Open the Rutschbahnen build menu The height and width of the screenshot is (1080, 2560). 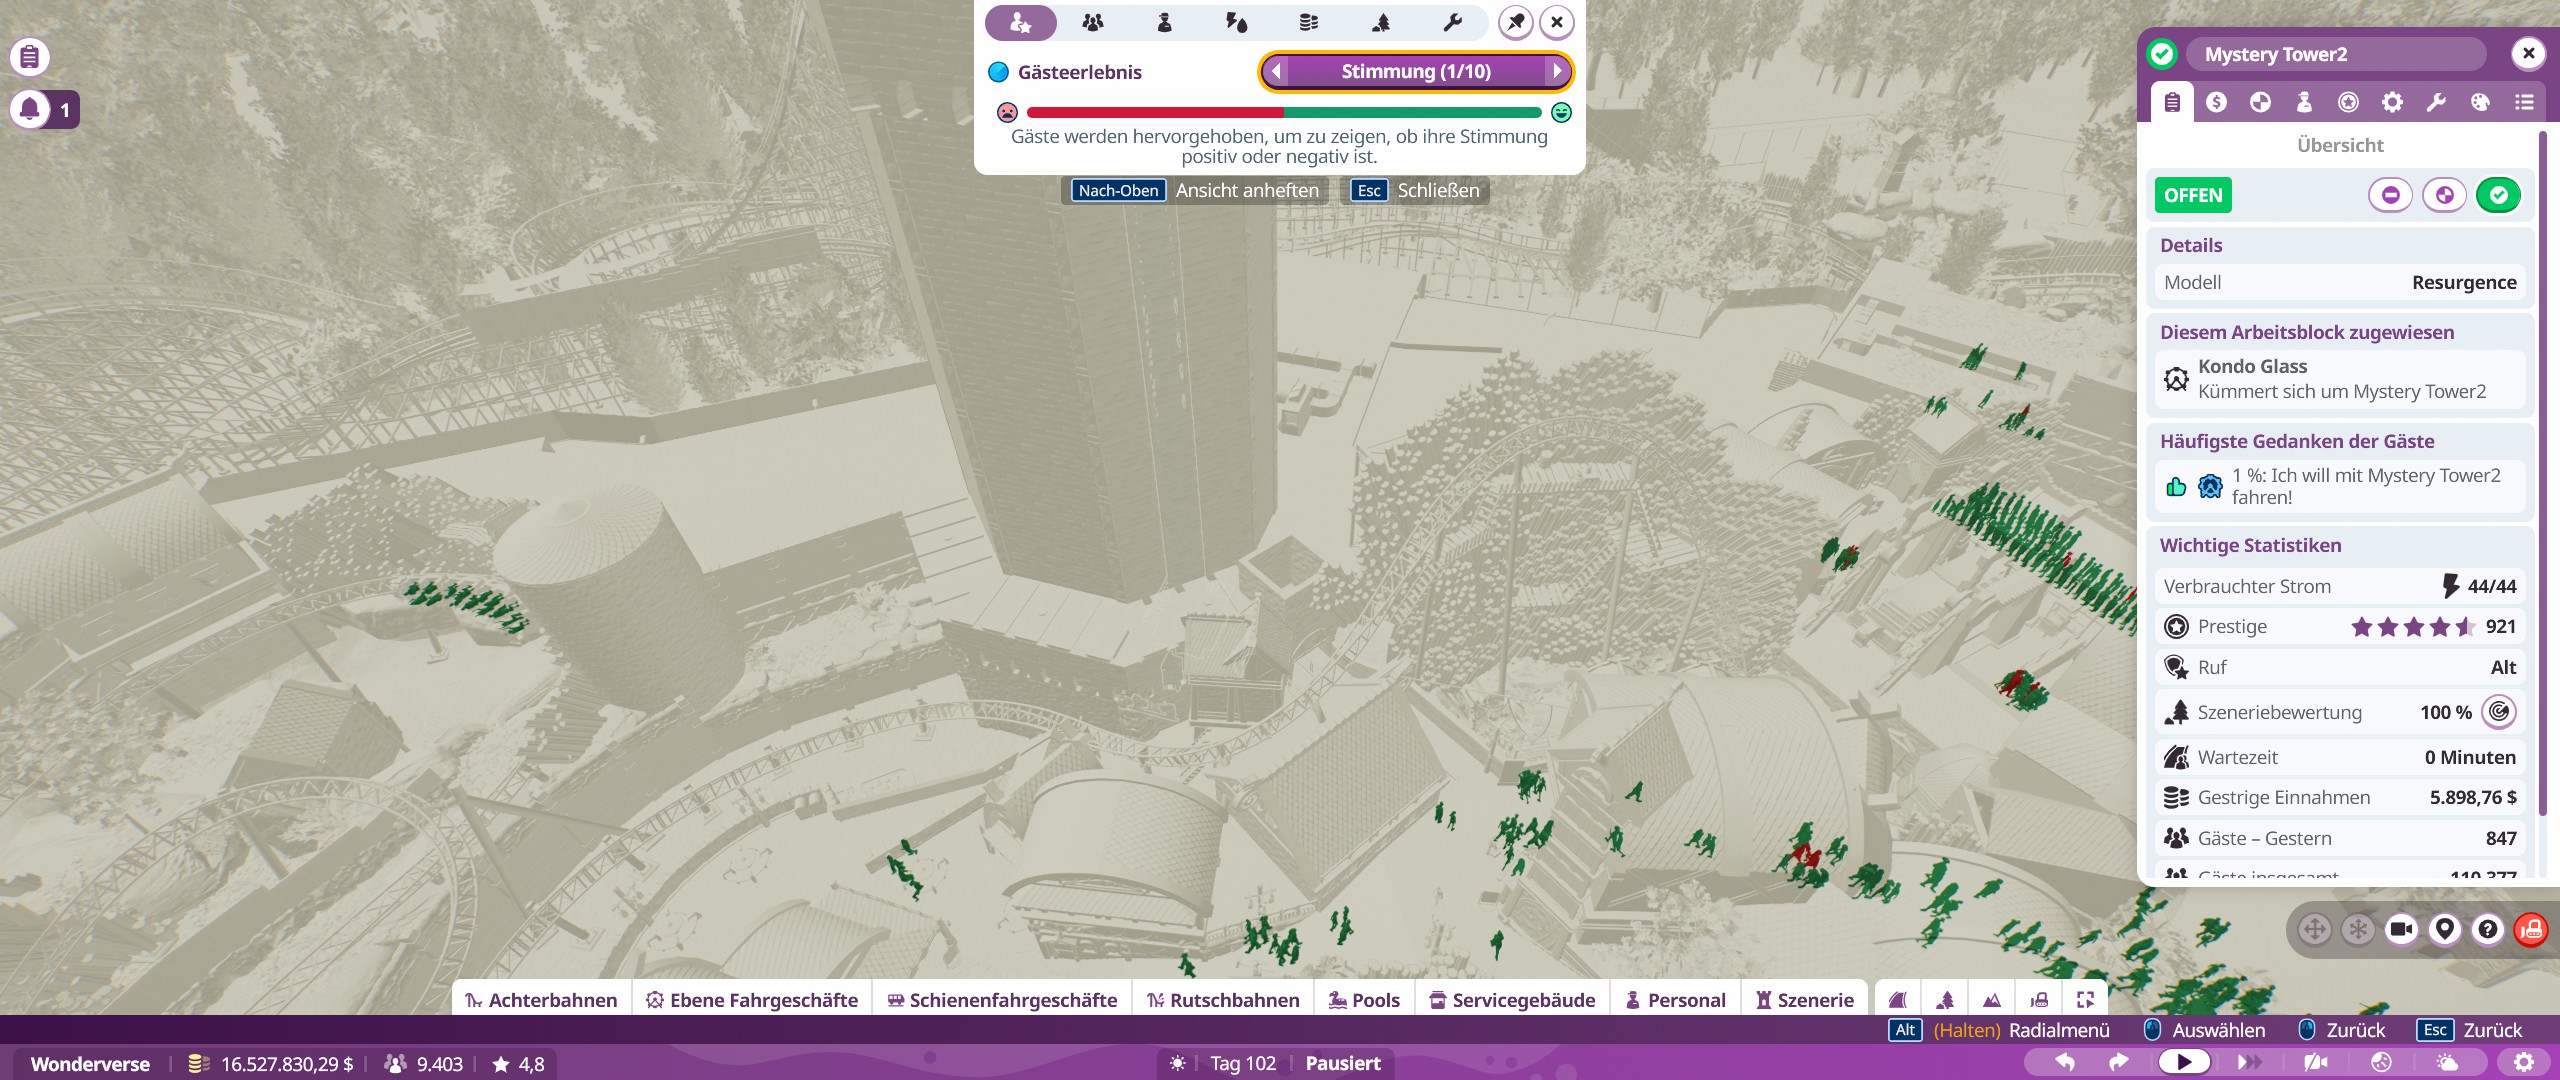click(1223, 1000)
